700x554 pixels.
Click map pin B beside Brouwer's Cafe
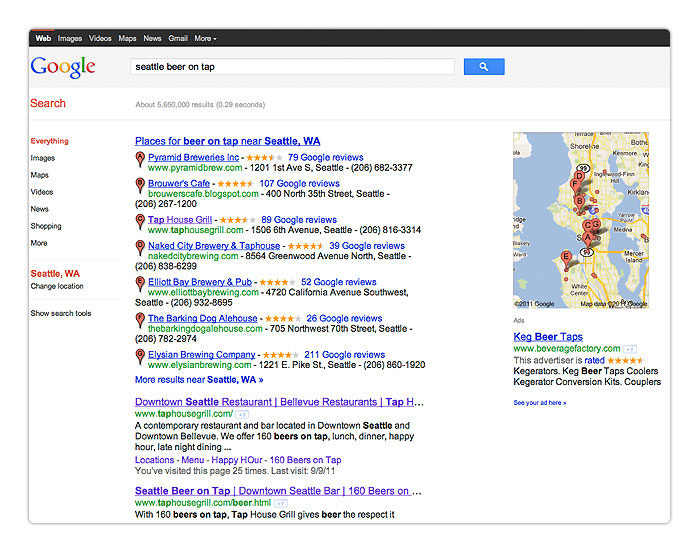[140, 184]
